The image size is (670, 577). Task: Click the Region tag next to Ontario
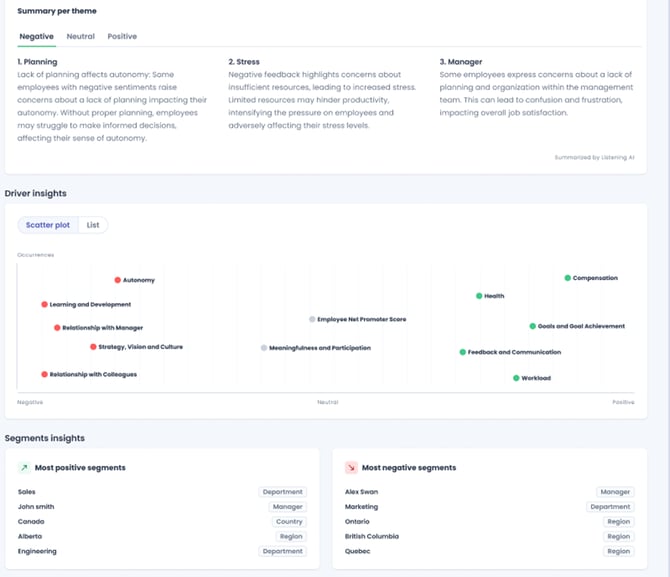(618, 521)
